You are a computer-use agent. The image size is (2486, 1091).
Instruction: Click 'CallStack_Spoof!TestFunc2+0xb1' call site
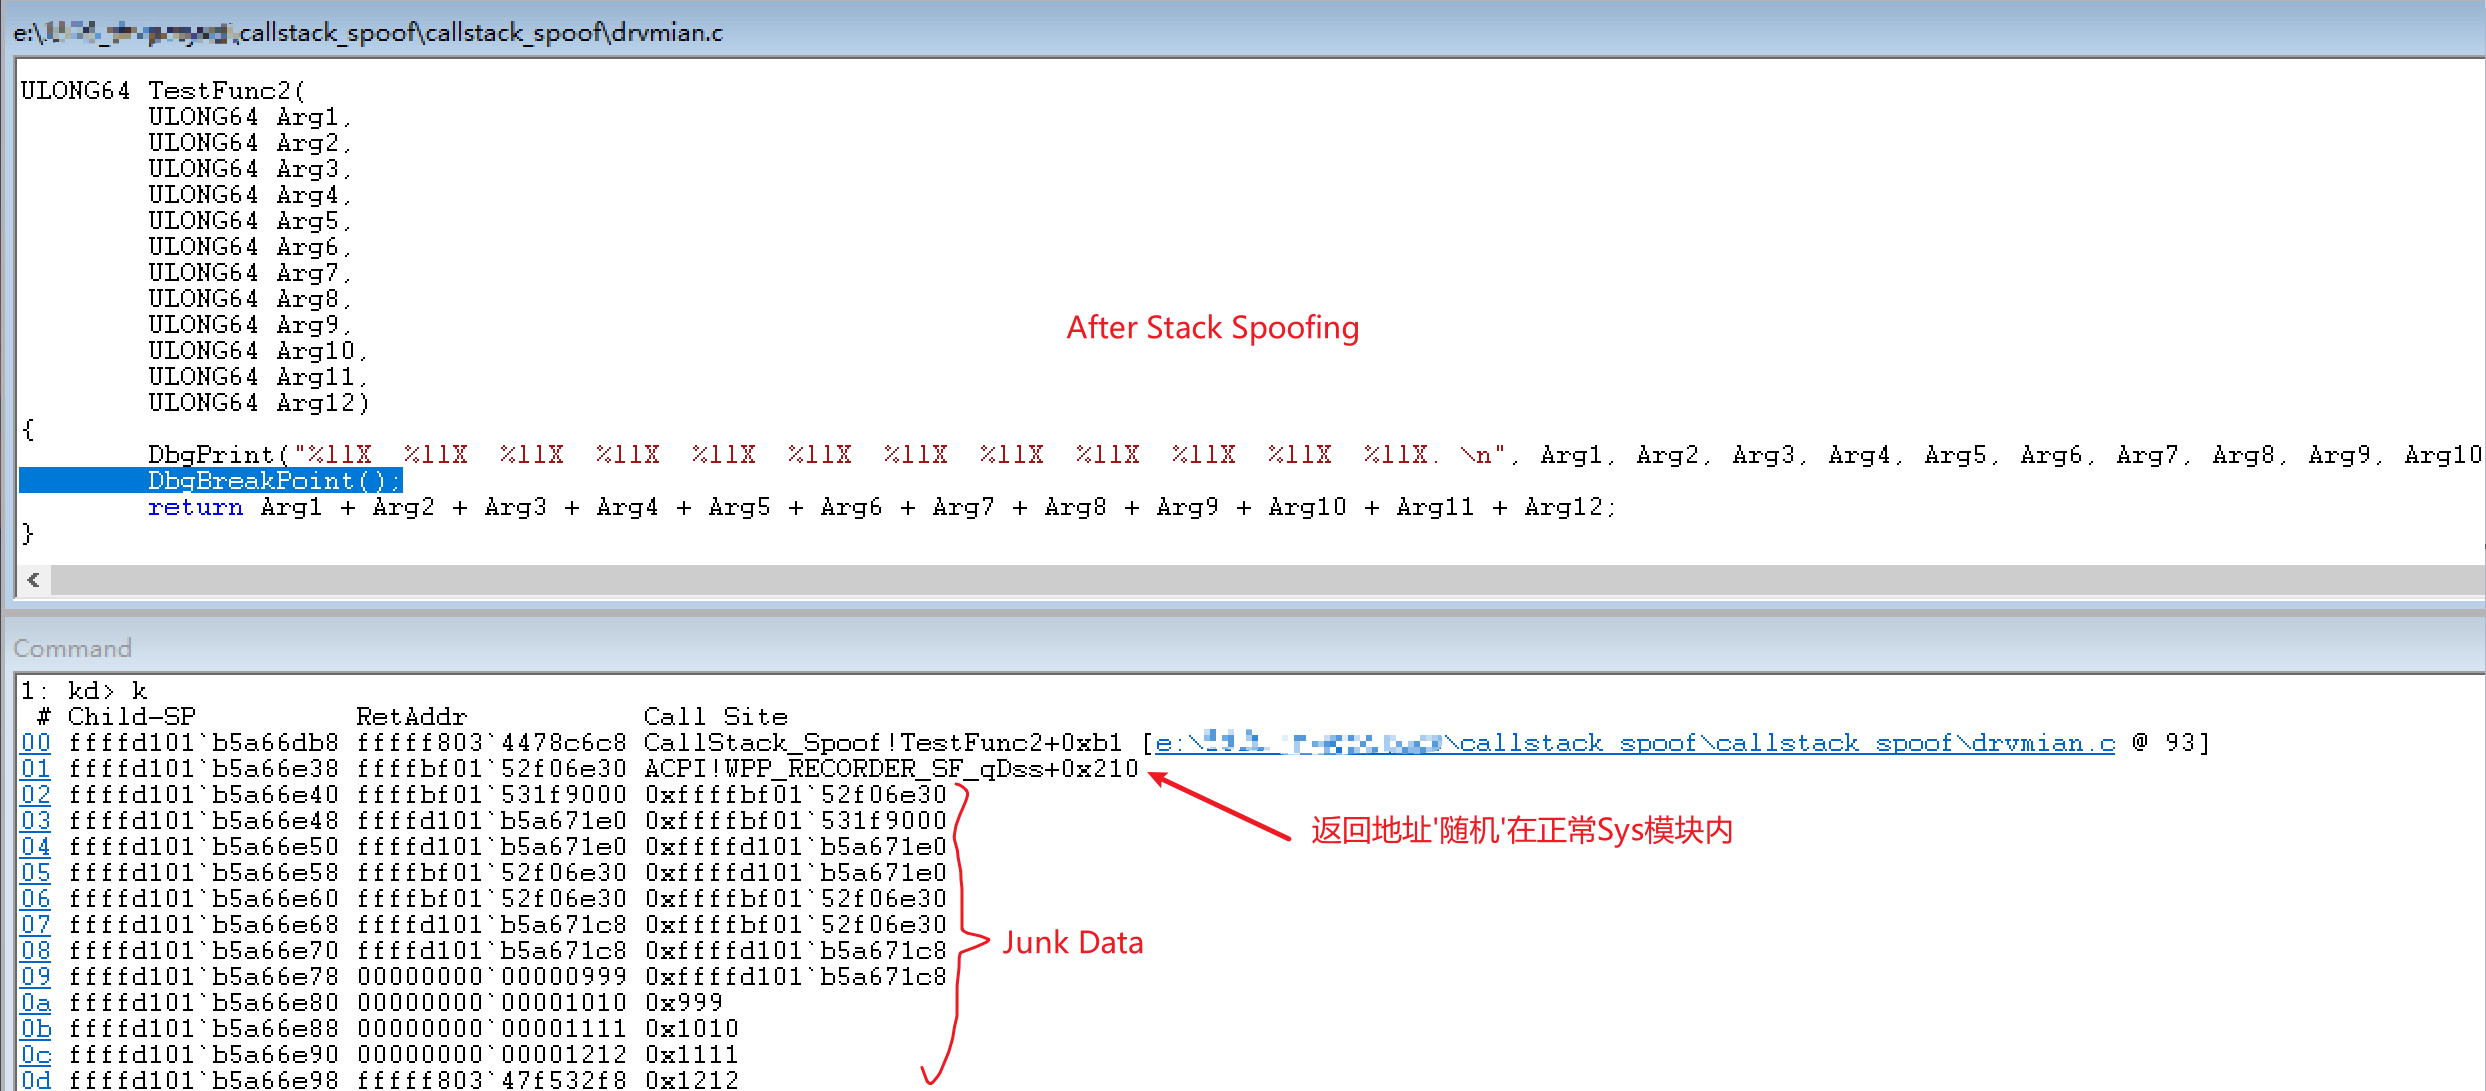(883, 743)
